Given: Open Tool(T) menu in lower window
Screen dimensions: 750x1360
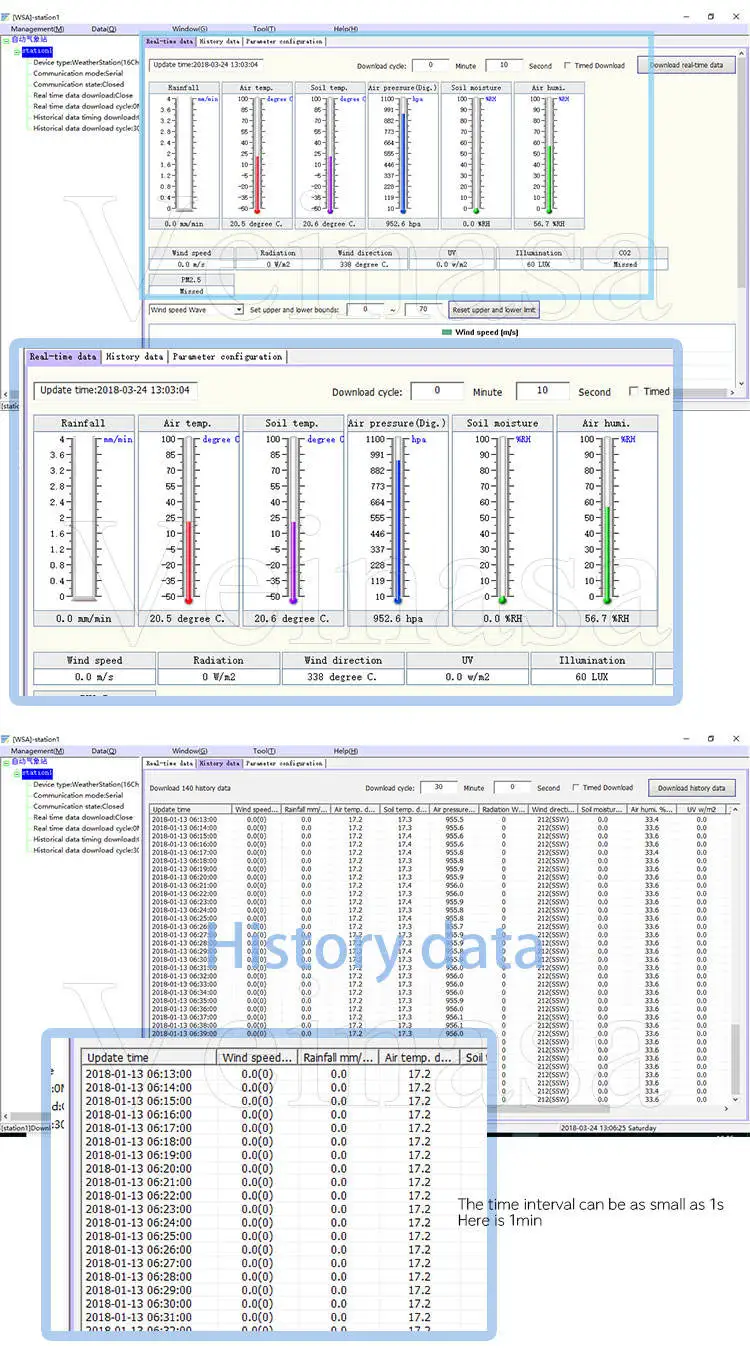Looking at the screenshot, I should point(264,751).
